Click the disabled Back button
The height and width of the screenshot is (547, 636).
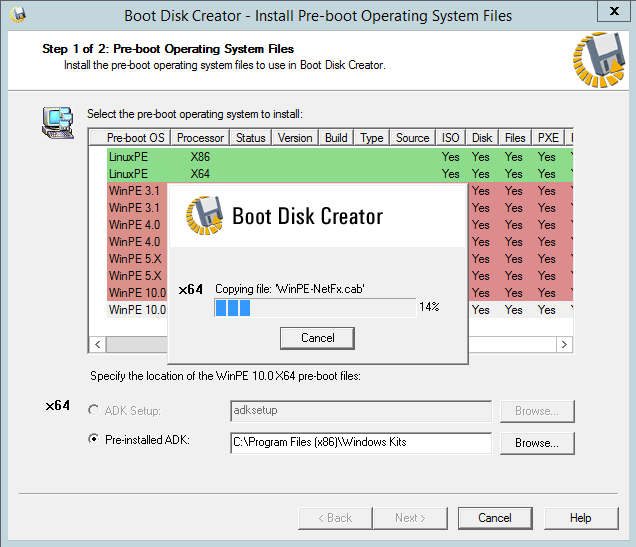click(x=335, y=518)
